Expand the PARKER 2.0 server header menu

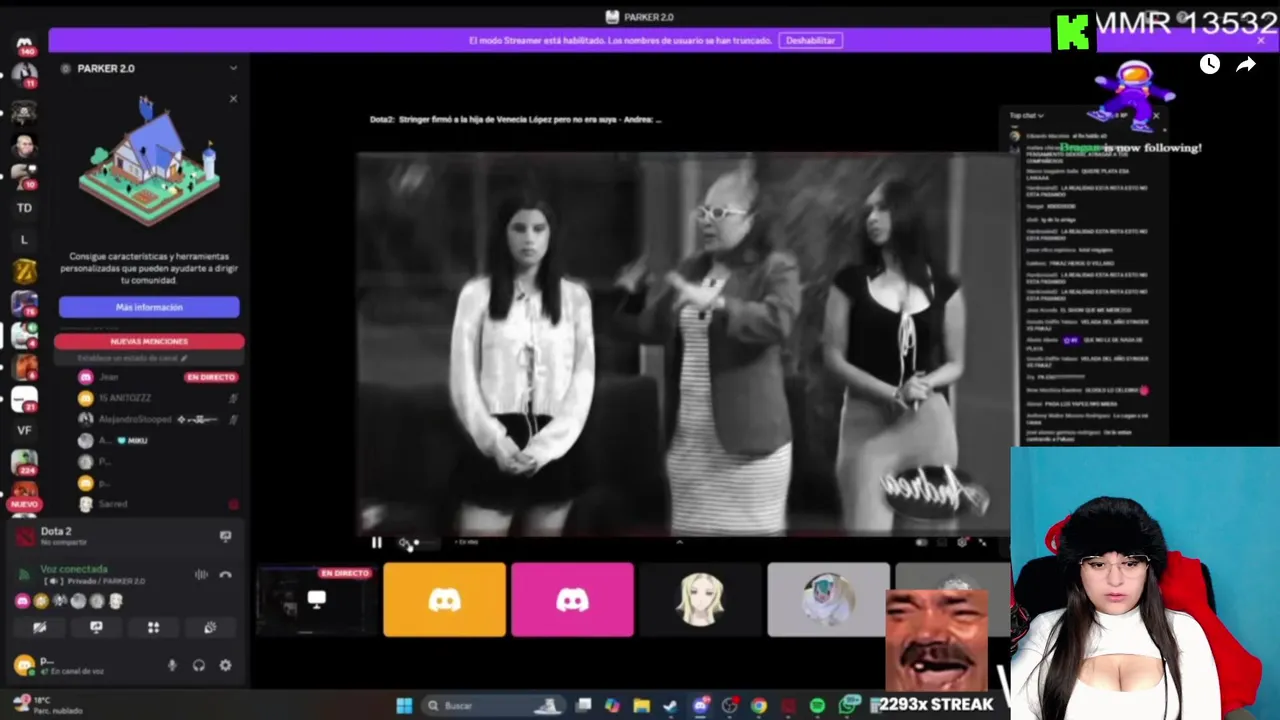click(233, 68)
